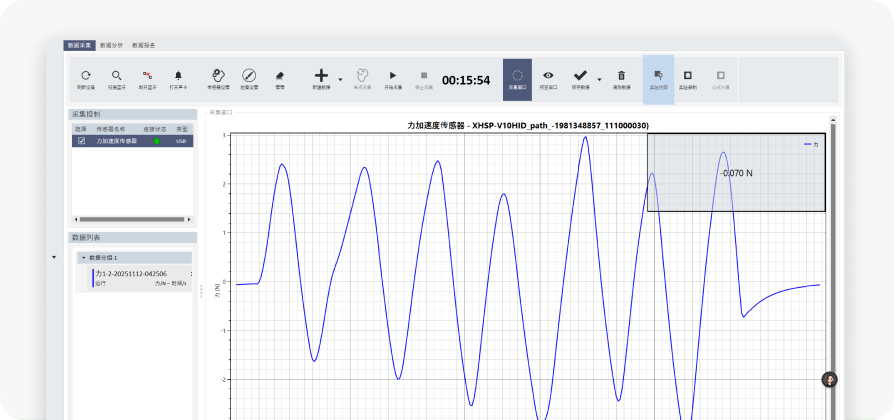Click the eraser zero-reset icon
This screenshot has width=894, height=420.
pyautogui.click(x=280, y=75)
